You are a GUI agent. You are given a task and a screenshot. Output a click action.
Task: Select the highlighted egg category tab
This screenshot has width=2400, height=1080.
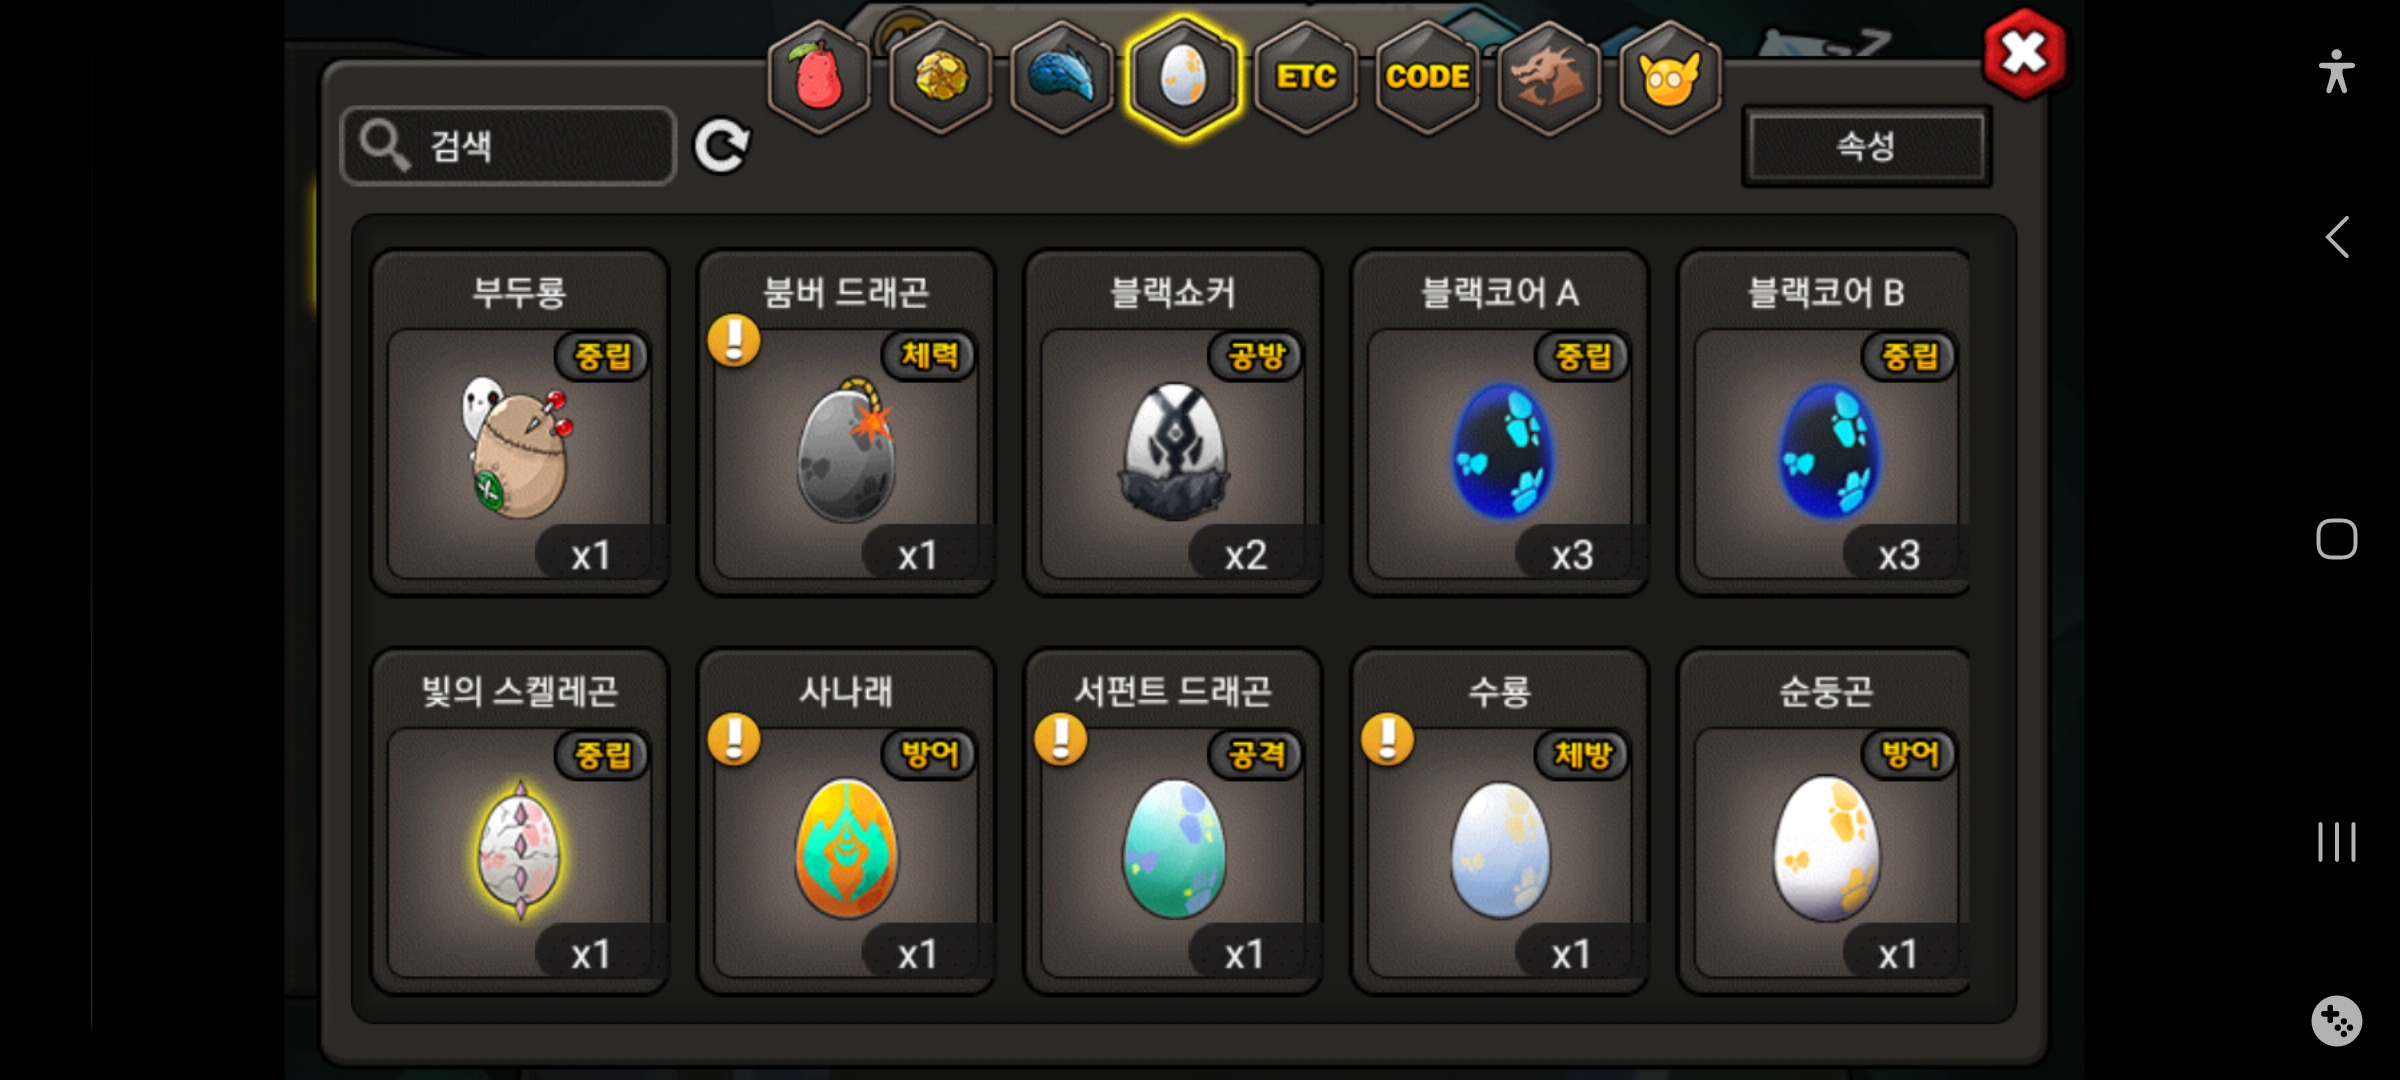[x=1183, y=78]
